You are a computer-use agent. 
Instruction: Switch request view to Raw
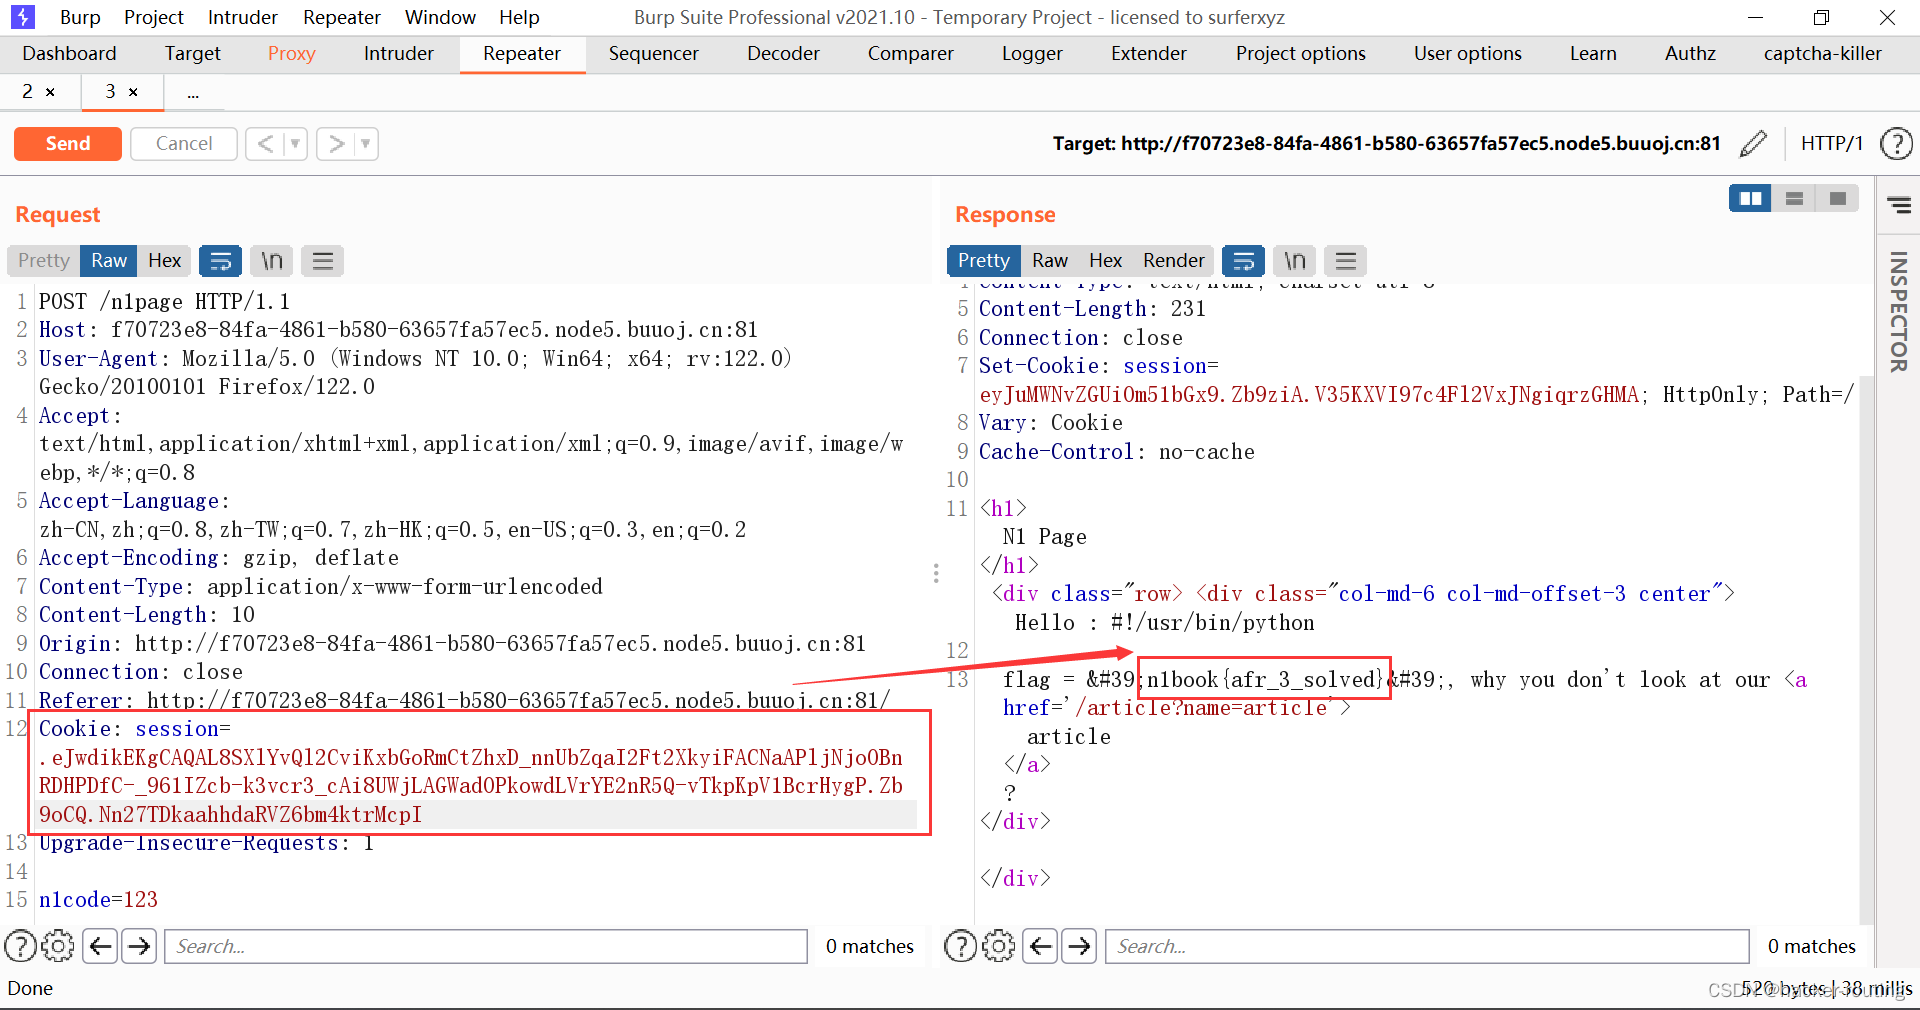tap(109, 261)
